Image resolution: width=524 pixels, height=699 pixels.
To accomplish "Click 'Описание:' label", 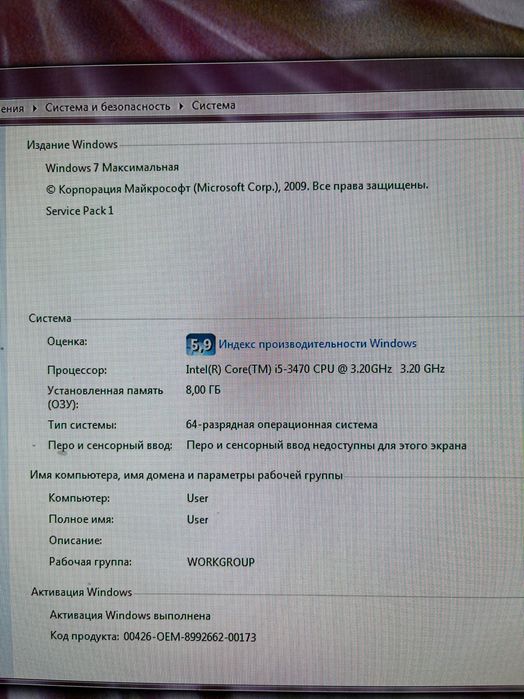I will pos(75,541).
